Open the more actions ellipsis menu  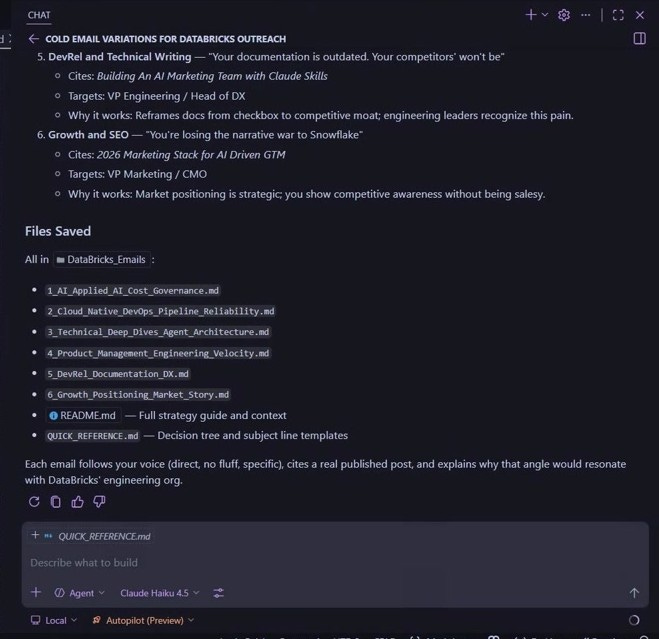click(x=585, y=15)
